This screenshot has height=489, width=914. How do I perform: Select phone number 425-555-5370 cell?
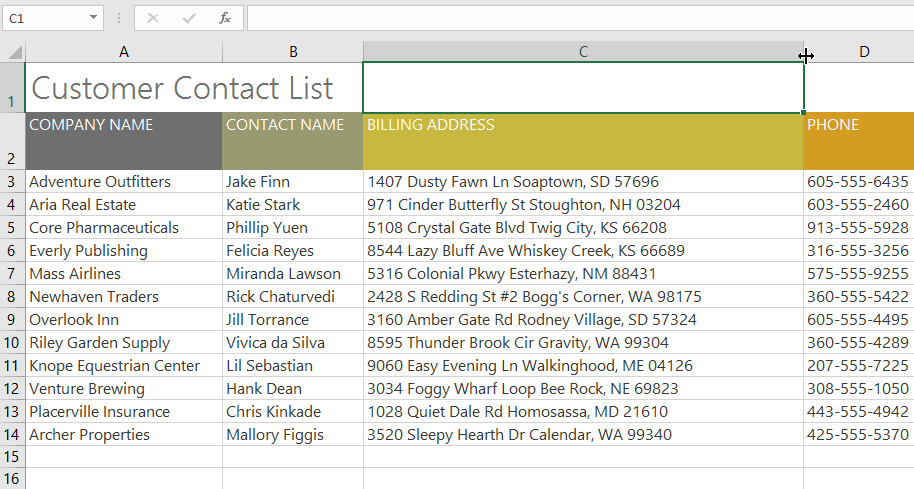coord(858,435)
